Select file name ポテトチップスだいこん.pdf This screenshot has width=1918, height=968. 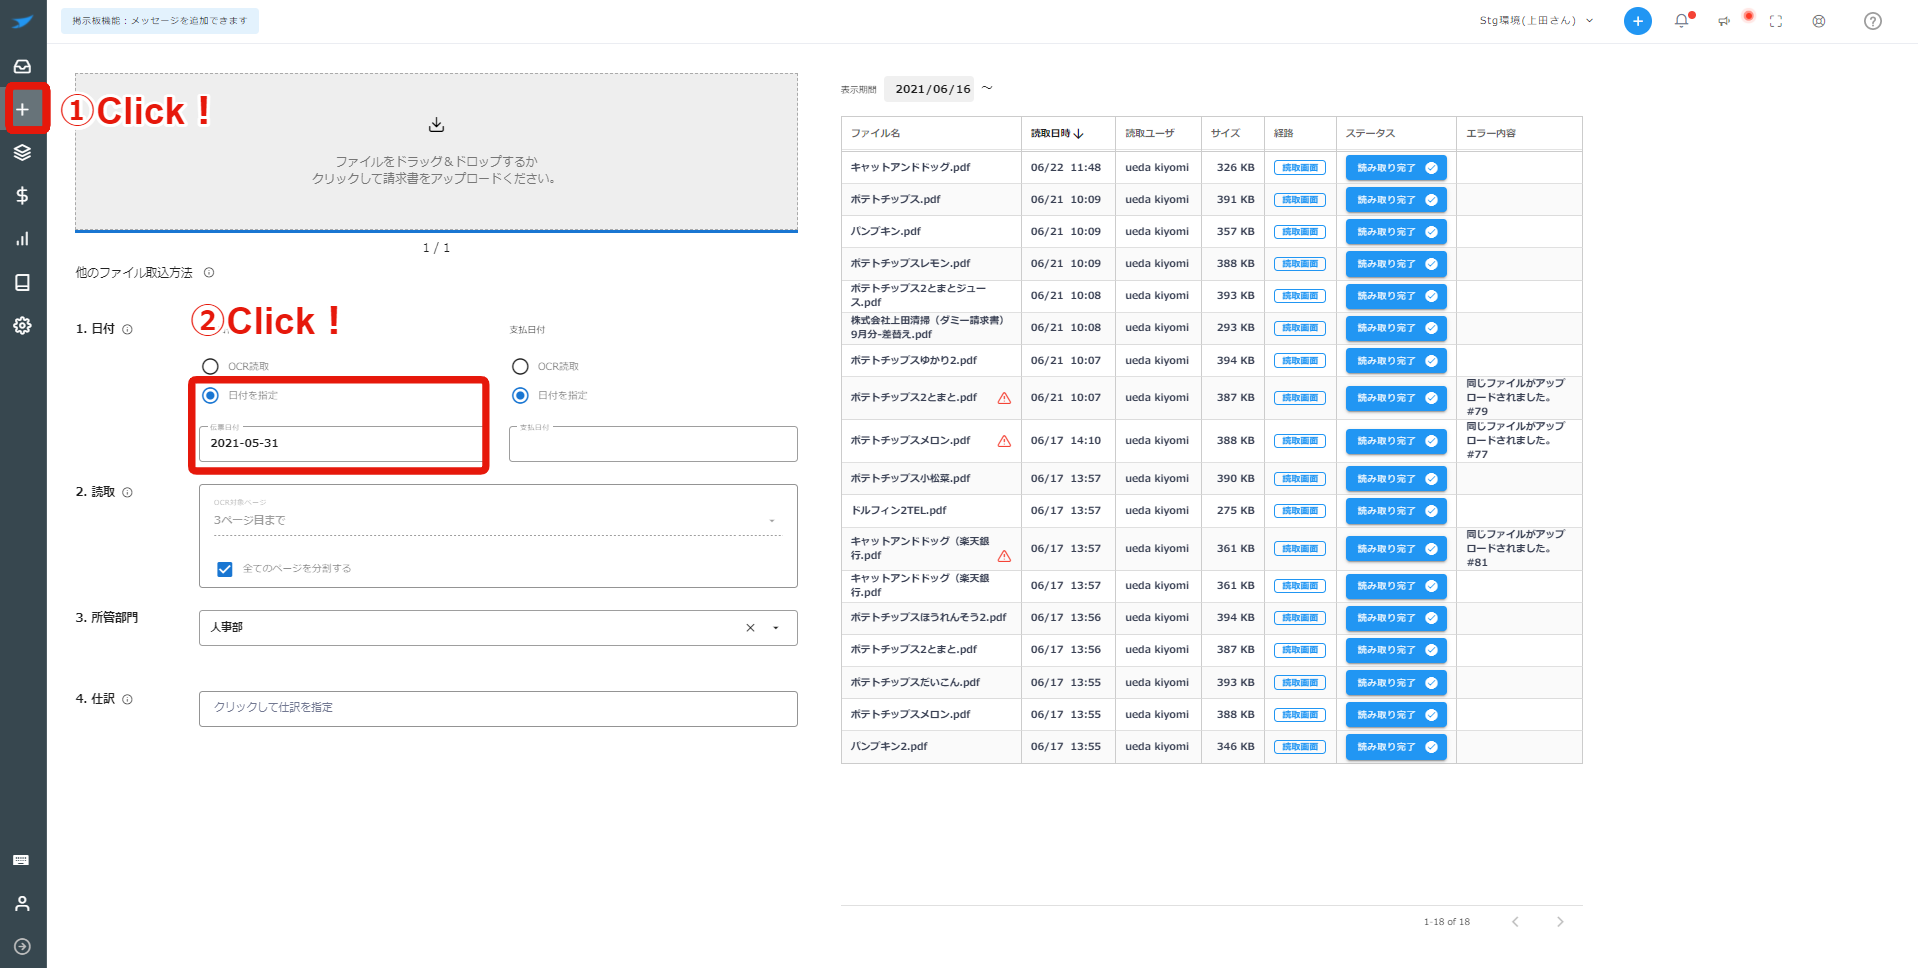pyautogui.click(x=915, y=683)
